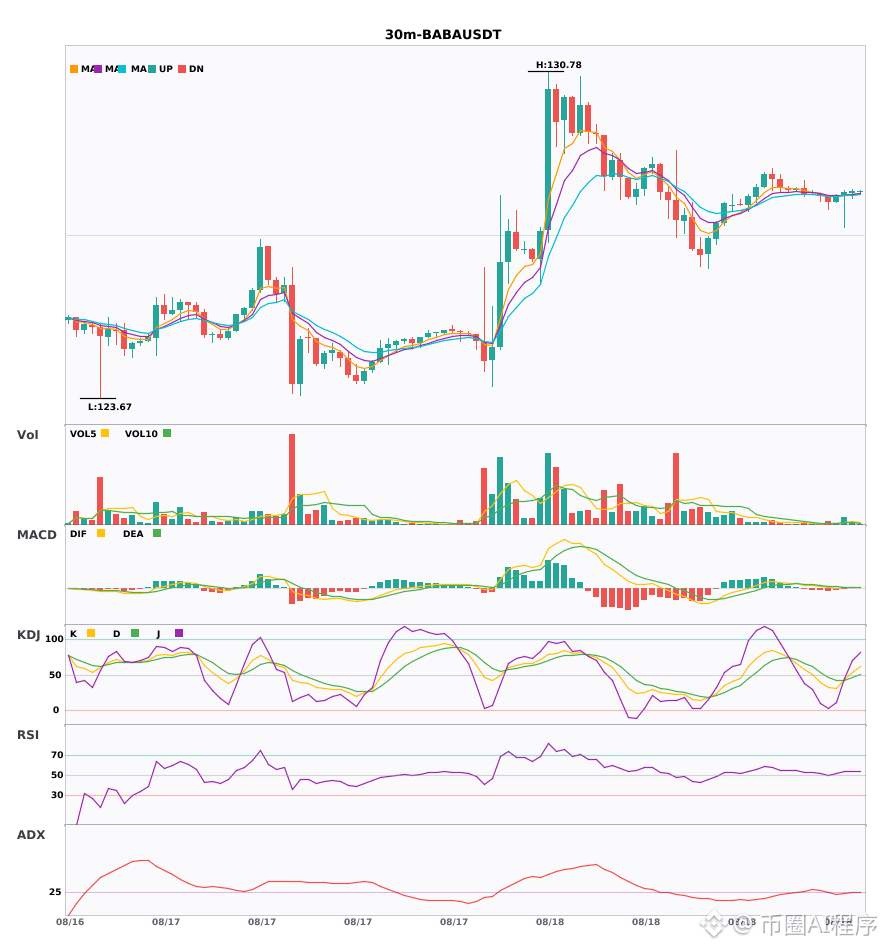Click the purple MA legend swatch

coord(98,69)
